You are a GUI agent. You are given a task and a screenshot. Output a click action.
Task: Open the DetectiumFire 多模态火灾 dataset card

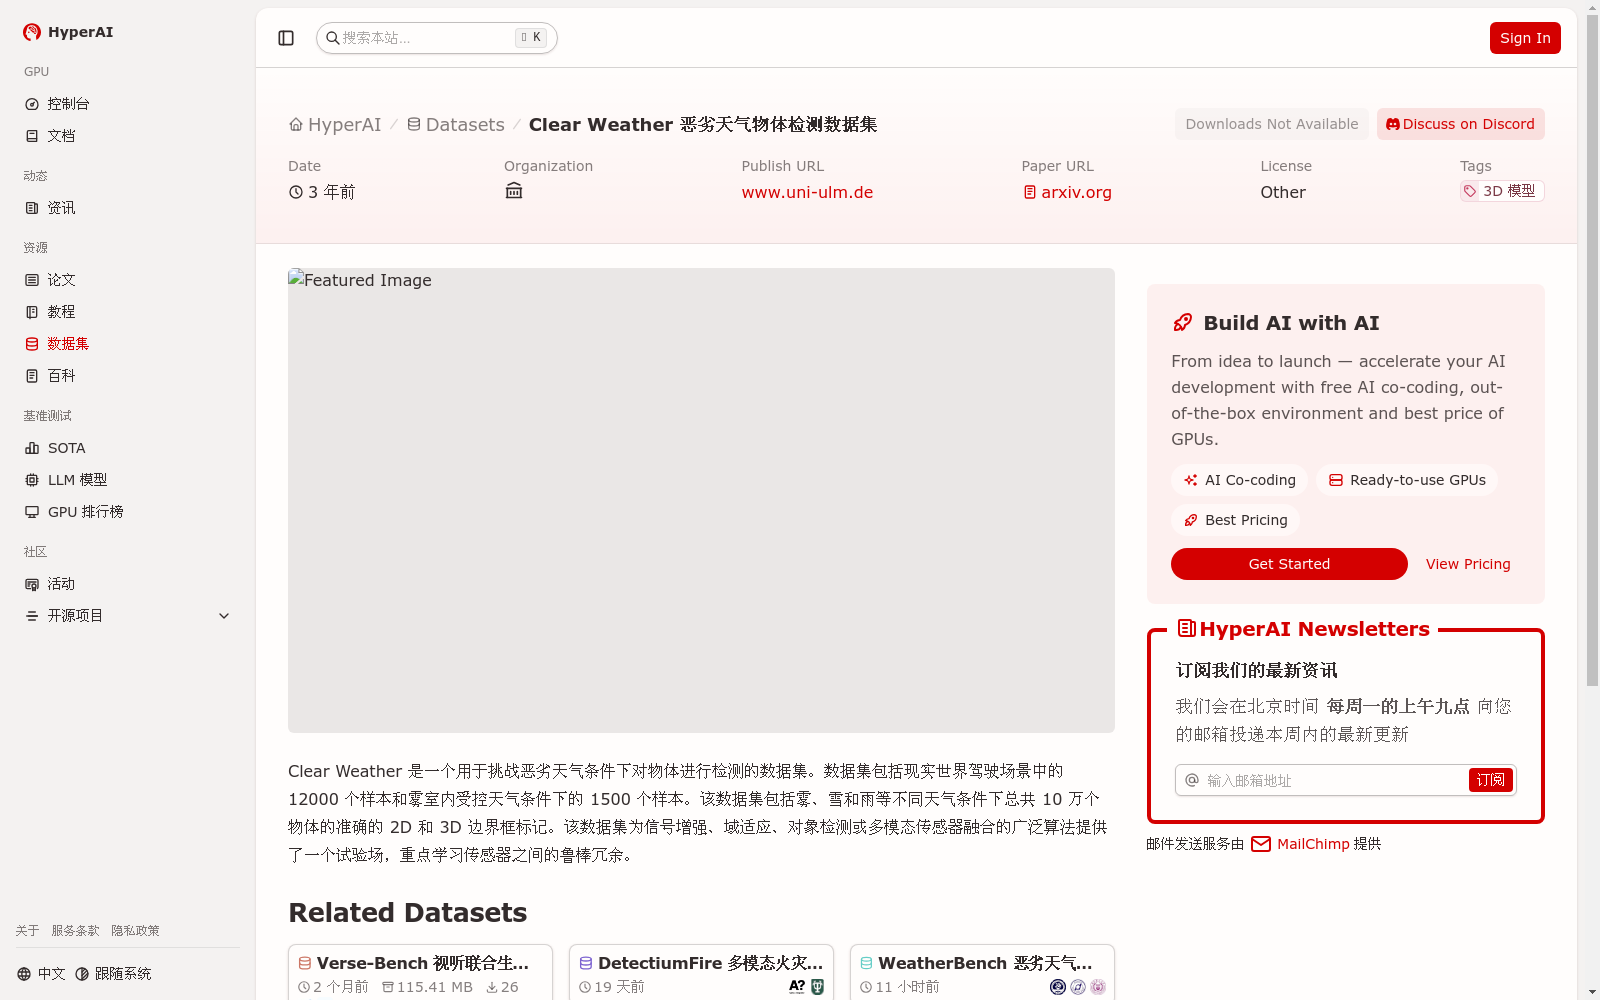coord(701,972)
